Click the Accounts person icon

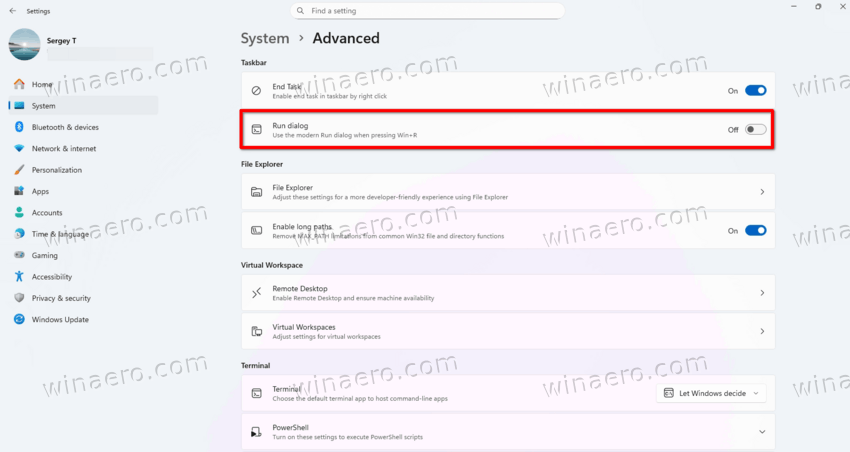tap(20, 212)
